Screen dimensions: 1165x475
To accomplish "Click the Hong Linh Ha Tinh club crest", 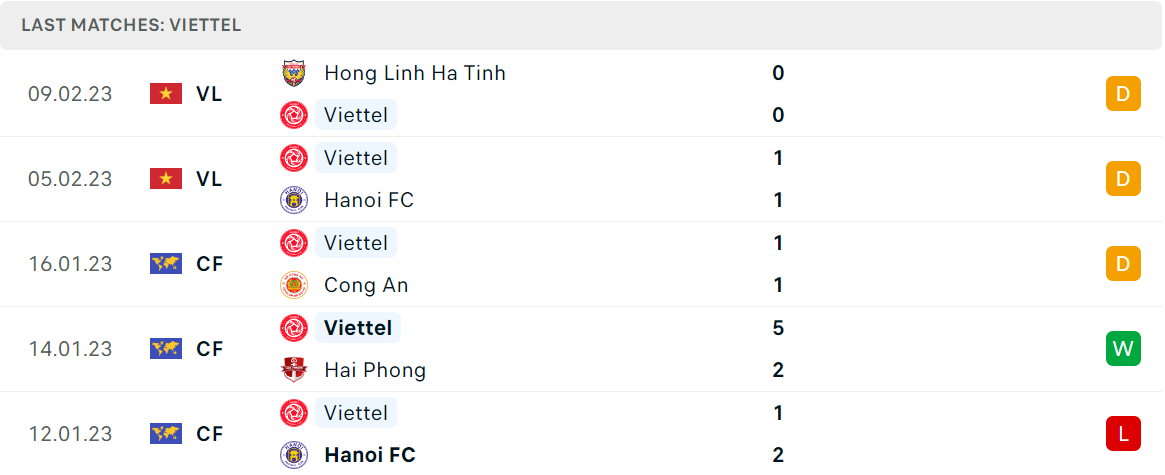I will point(293,73).
